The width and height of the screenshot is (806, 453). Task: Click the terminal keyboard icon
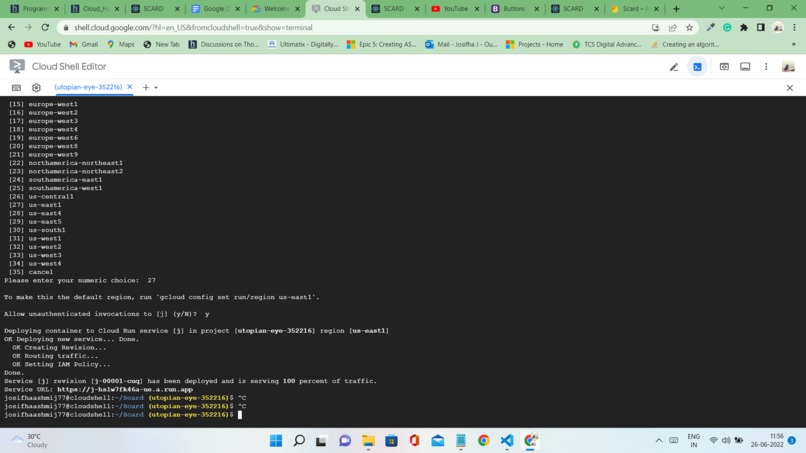(16, 88)
